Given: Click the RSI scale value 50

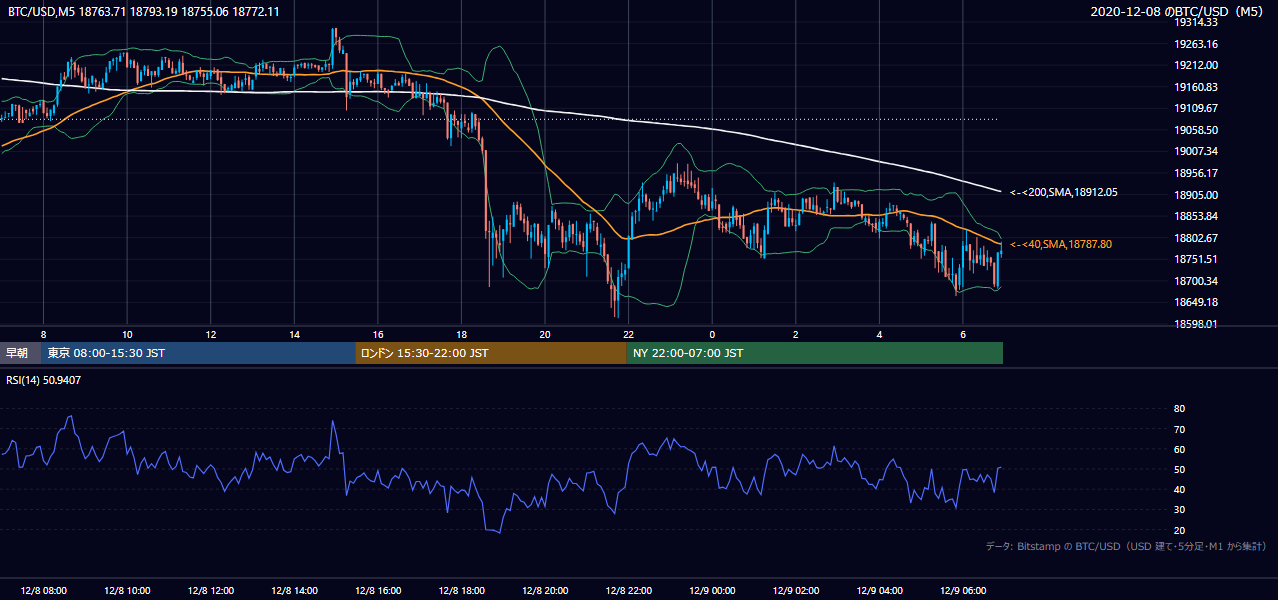Looking at the screenshot, I should pyautogui.click(x=1180, y=469).
